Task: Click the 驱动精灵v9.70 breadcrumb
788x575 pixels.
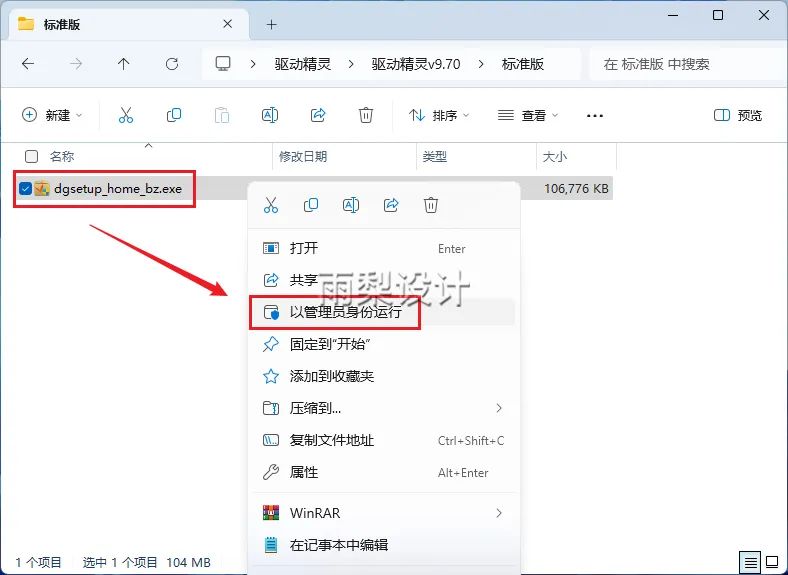Action: (416, 64)
